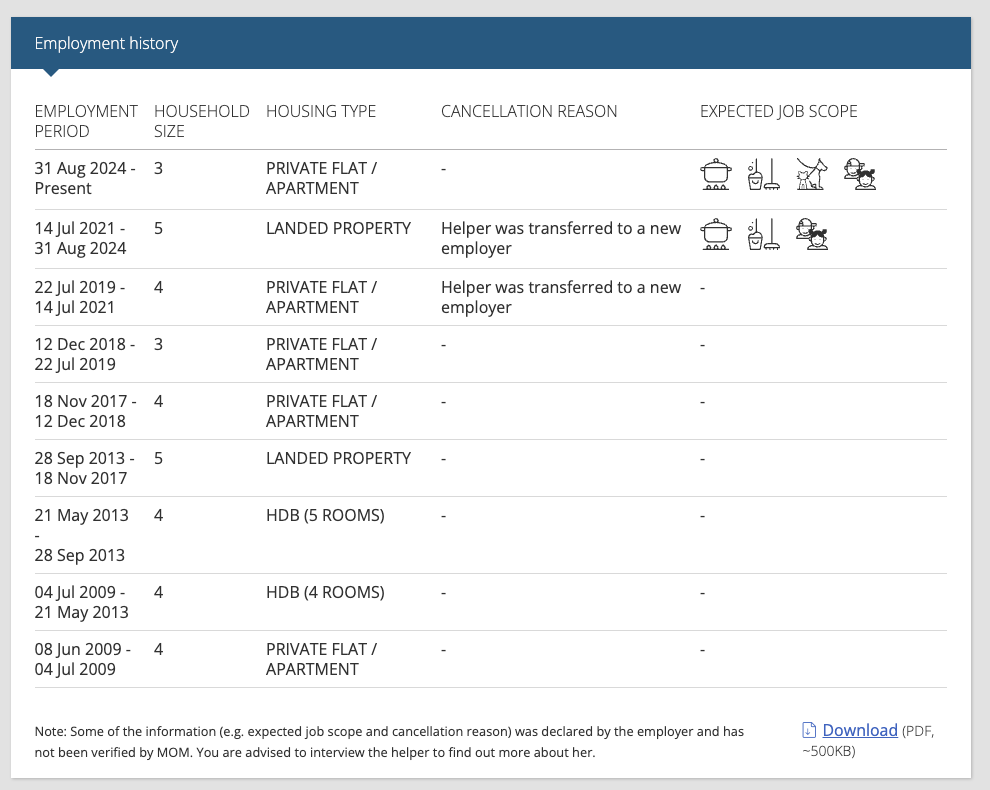Click the MOM verification note text
990x790 pixels.
click(x=389, y=742)
